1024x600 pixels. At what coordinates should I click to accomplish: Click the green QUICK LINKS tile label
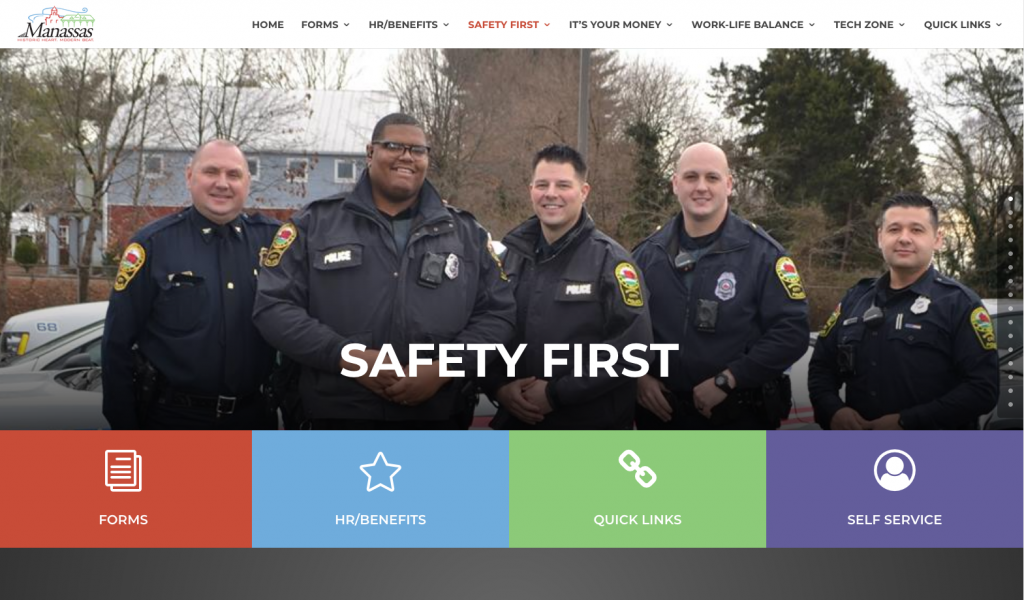[637, 520]
